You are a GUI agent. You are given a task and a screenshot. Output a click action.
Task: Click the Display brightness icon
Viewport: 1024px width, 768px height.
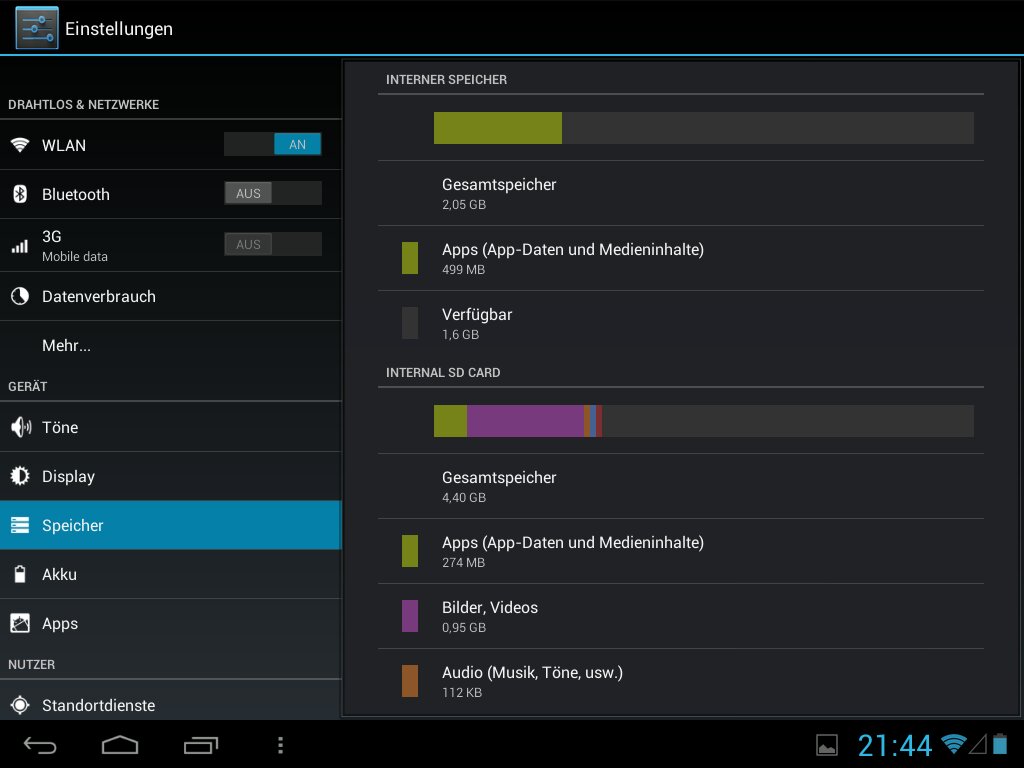(20, 476)
